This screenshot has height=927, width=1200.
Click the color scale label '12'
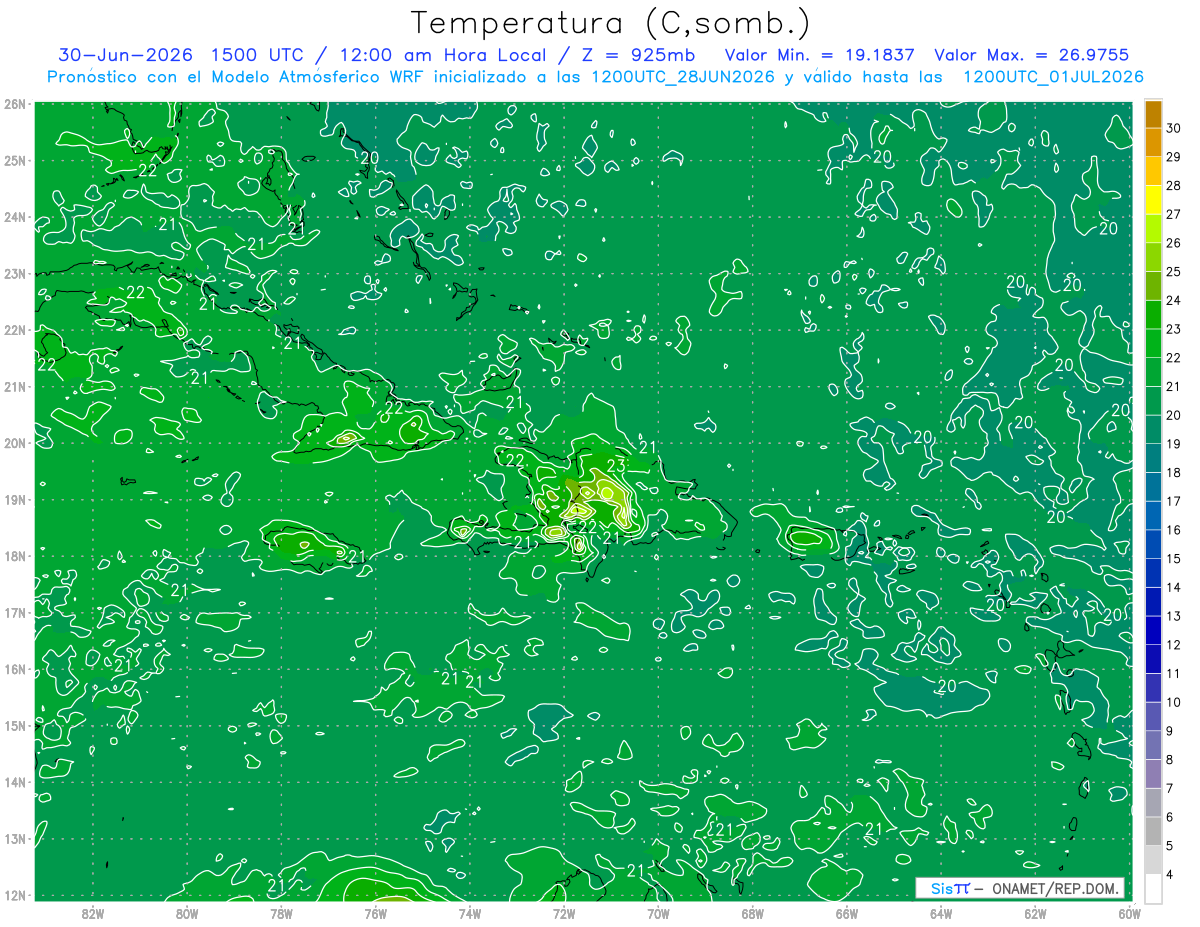point(1173,645)
